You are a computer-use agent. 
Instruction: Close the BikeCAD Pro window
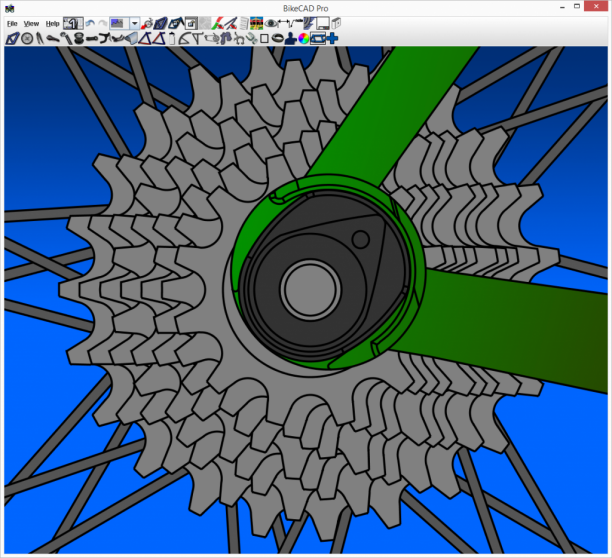tap(596, 7)
